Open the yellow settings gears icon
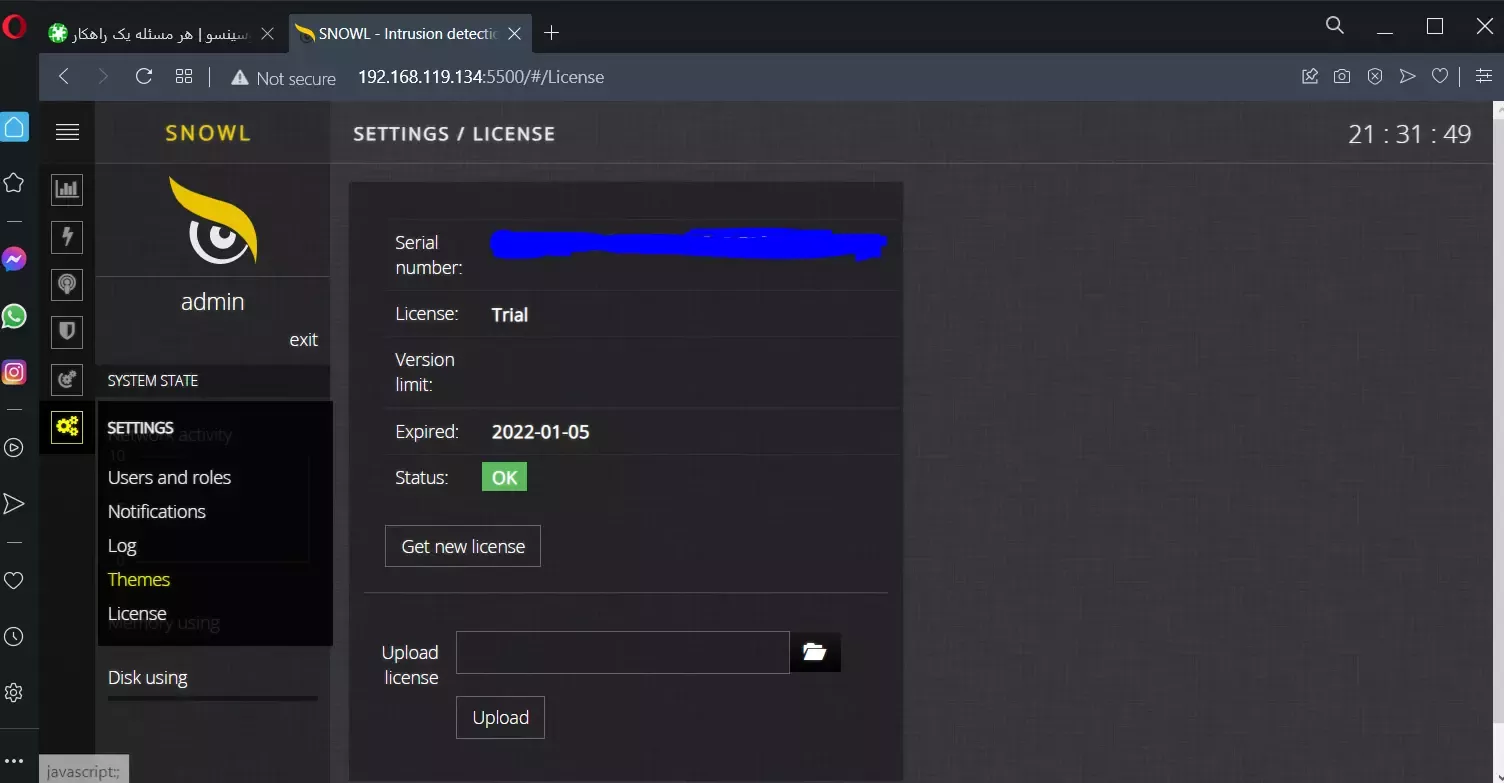This screenshot has width=1504, height=783. tap(67, 427)
